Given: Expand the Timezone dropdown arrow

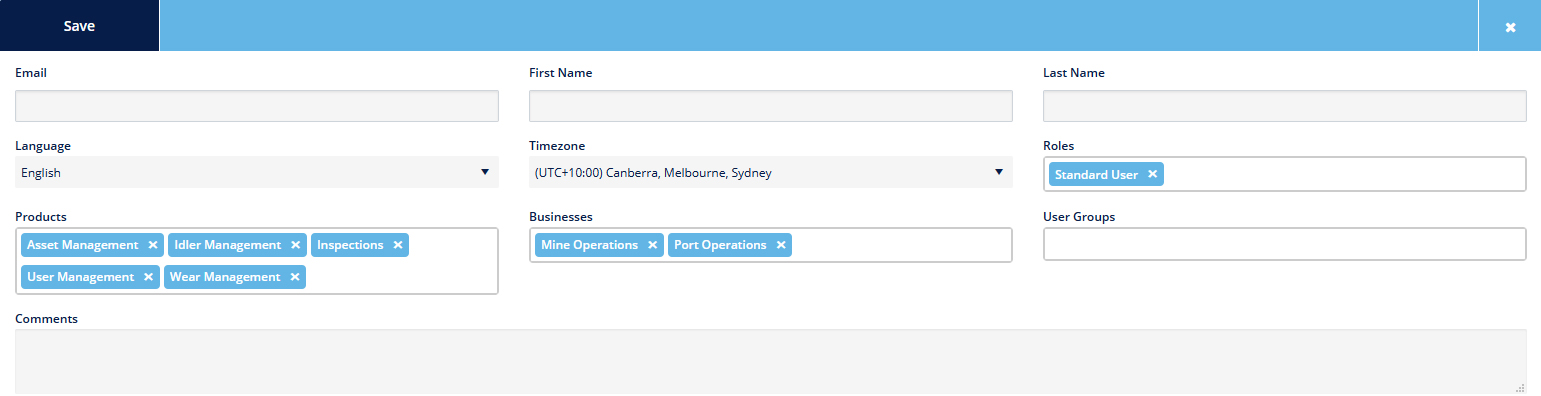Looking at the screenshot, I should click(x=998, y=172).
